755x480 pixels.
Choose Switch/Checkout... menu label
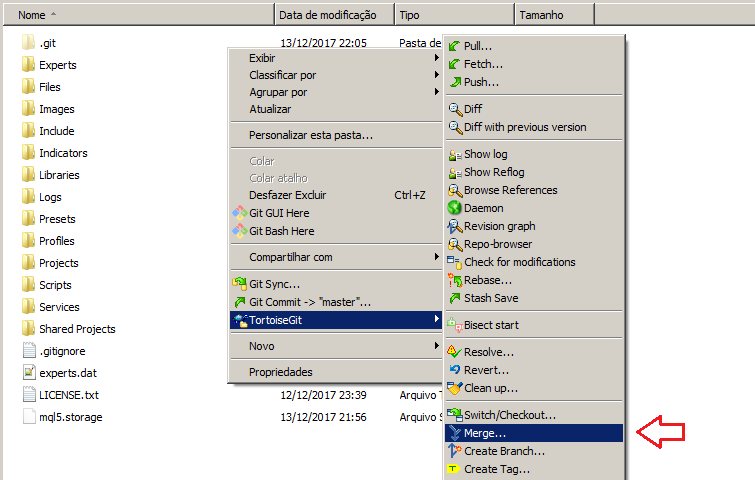click(510, 415)
